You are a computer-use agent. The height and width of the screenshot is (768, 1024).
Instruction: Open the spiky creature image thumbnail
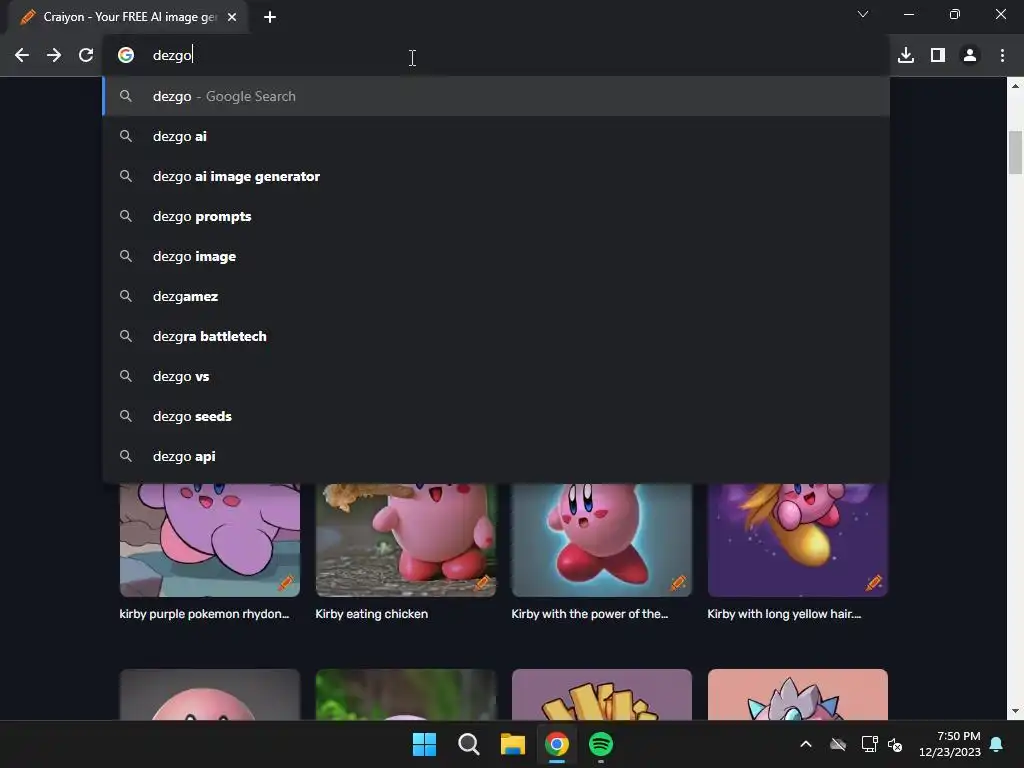pyautogui.click(x=797, y=694)
